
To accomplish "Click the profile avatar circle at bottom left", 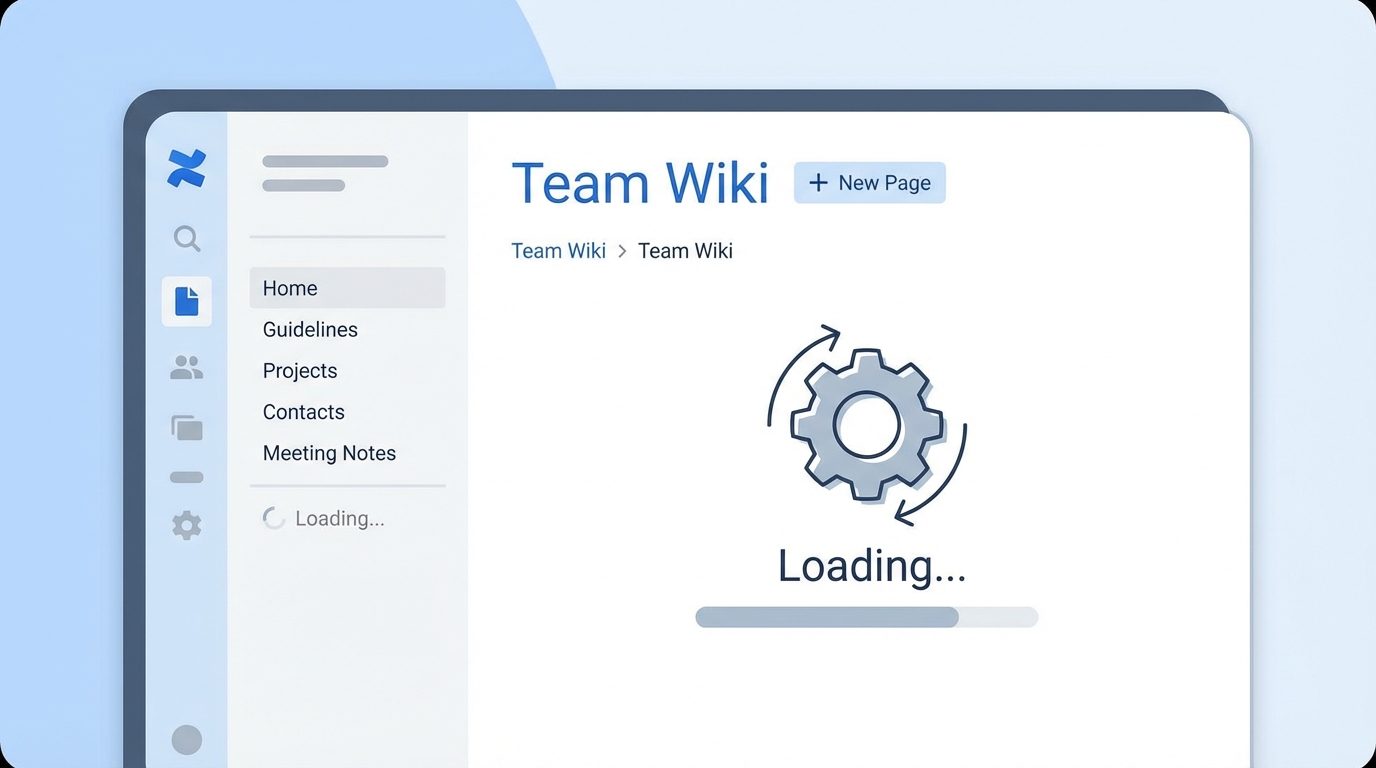I will 186,740.
